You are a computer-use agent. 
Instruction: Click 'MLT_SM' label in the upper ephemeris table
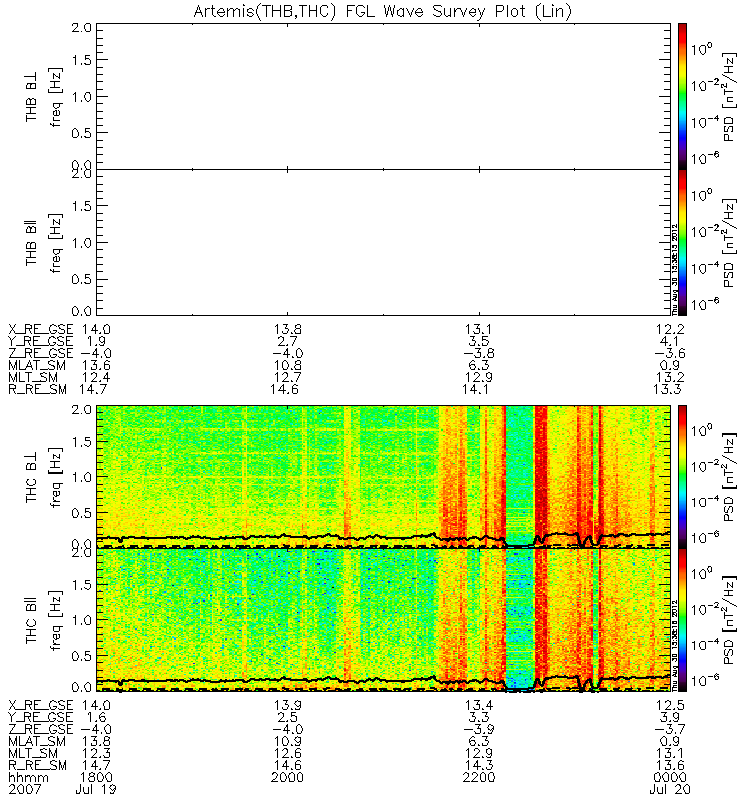coord(33,378)
